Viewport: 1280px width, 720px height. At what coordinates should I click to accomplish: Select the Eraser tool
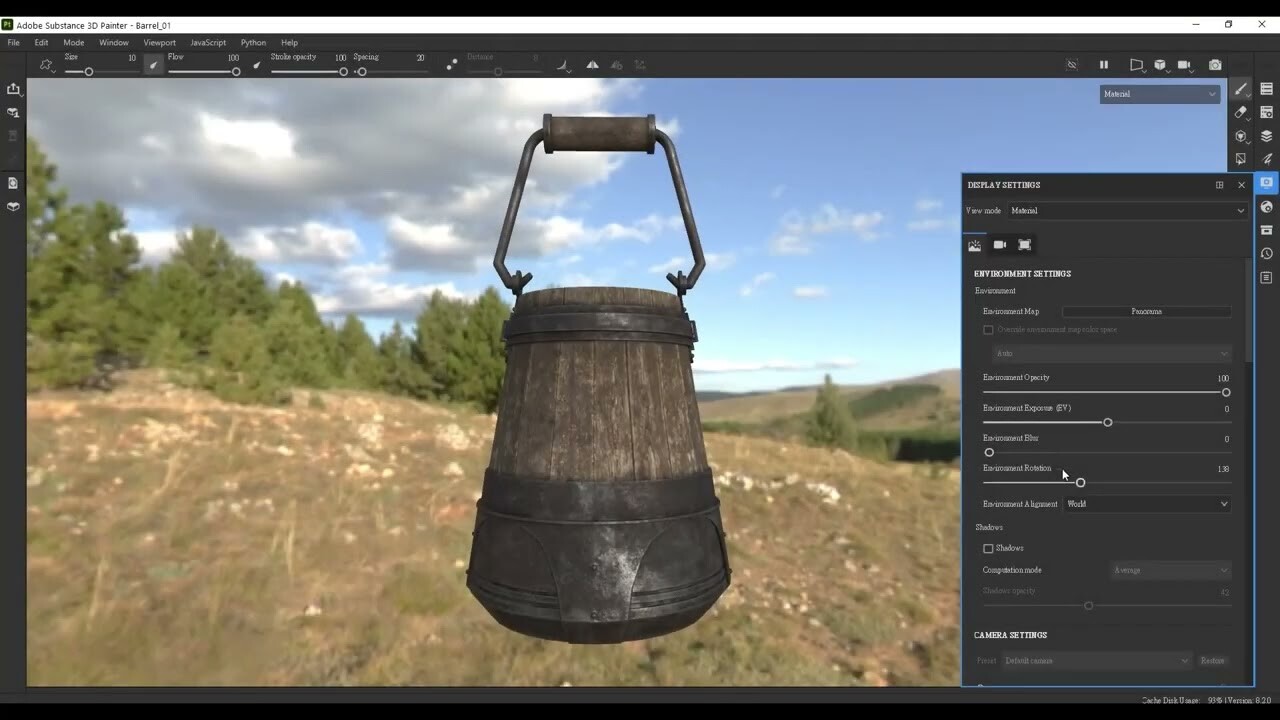coord(1240,112)
